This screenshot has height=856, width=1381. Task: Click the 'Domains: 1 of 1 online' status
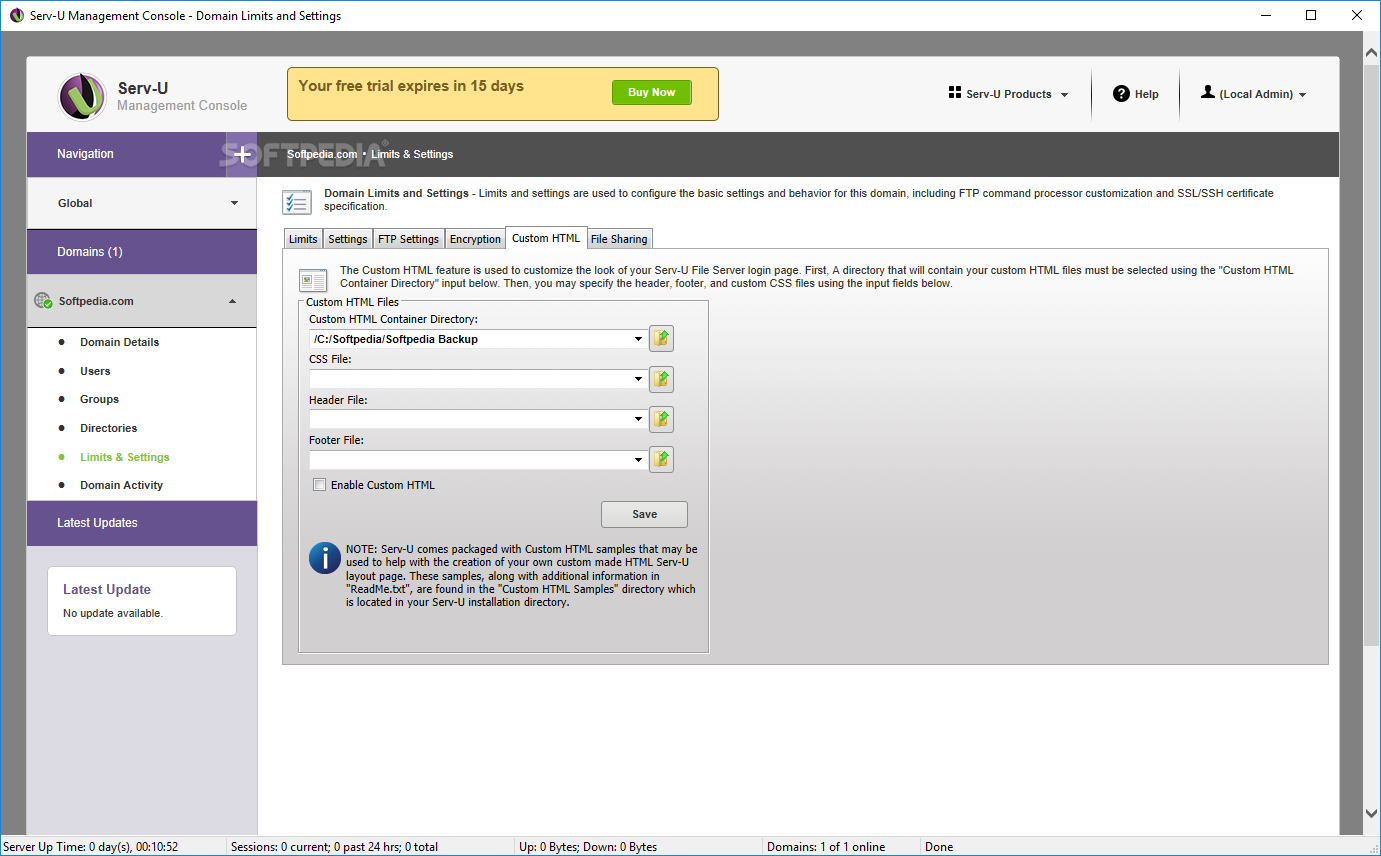click(826, 847)
